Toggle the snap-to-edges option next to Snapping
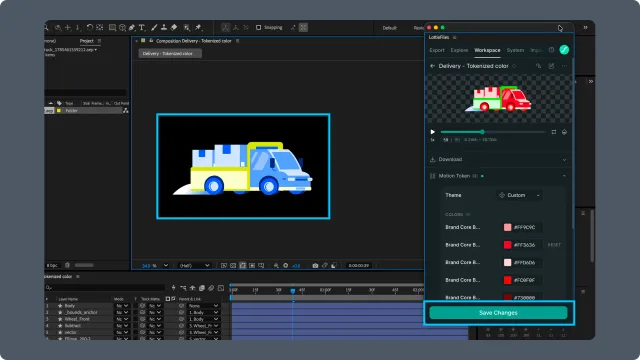Image resolution: width=640 pixels, height=360 pixels. 293,27
